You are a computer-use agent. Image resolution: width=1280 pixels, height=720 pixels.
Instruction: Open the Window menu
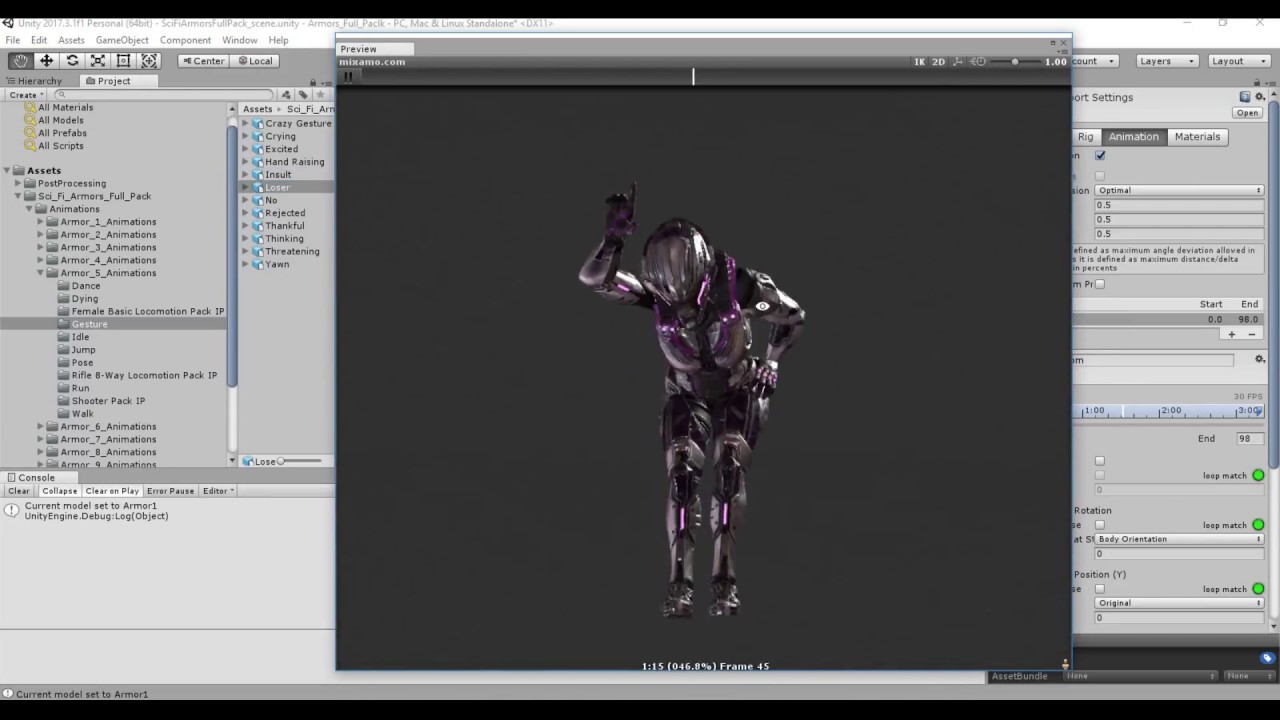pyautogui.click(x=239, y=40)
